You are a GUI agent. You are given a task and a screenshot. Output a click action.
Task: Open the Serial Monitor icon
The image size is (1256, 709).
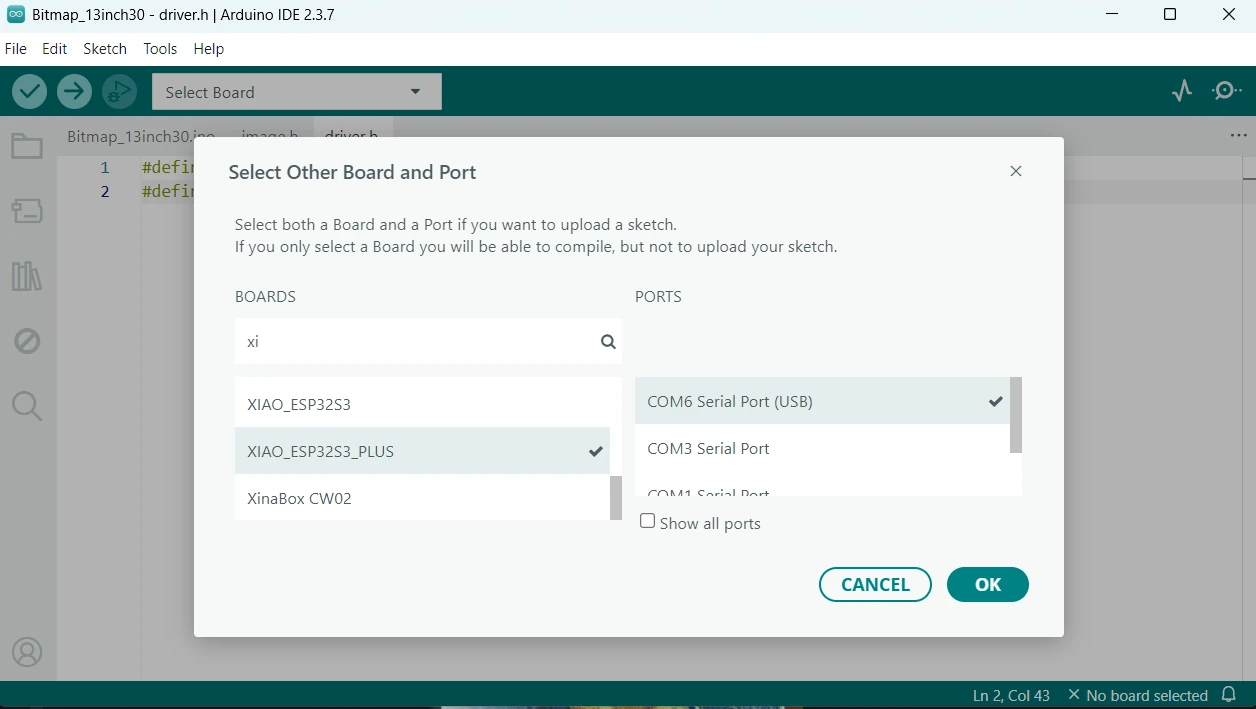(1226, 91)
